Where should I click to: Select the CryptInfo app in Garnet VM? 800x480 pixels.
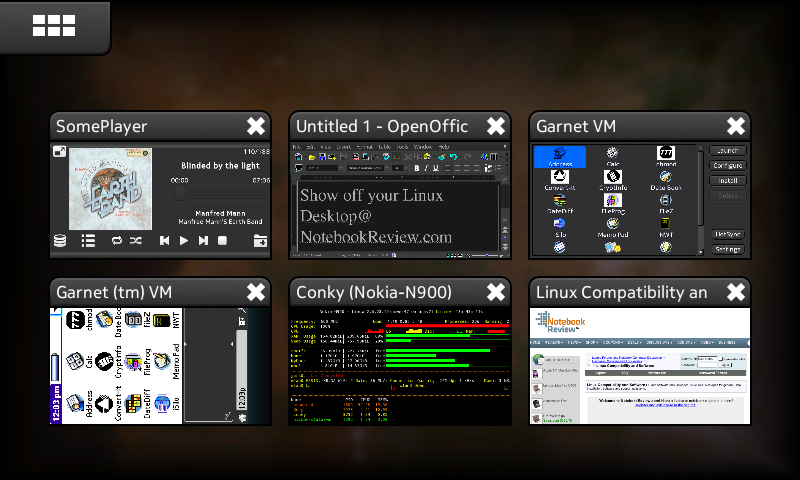613,180
